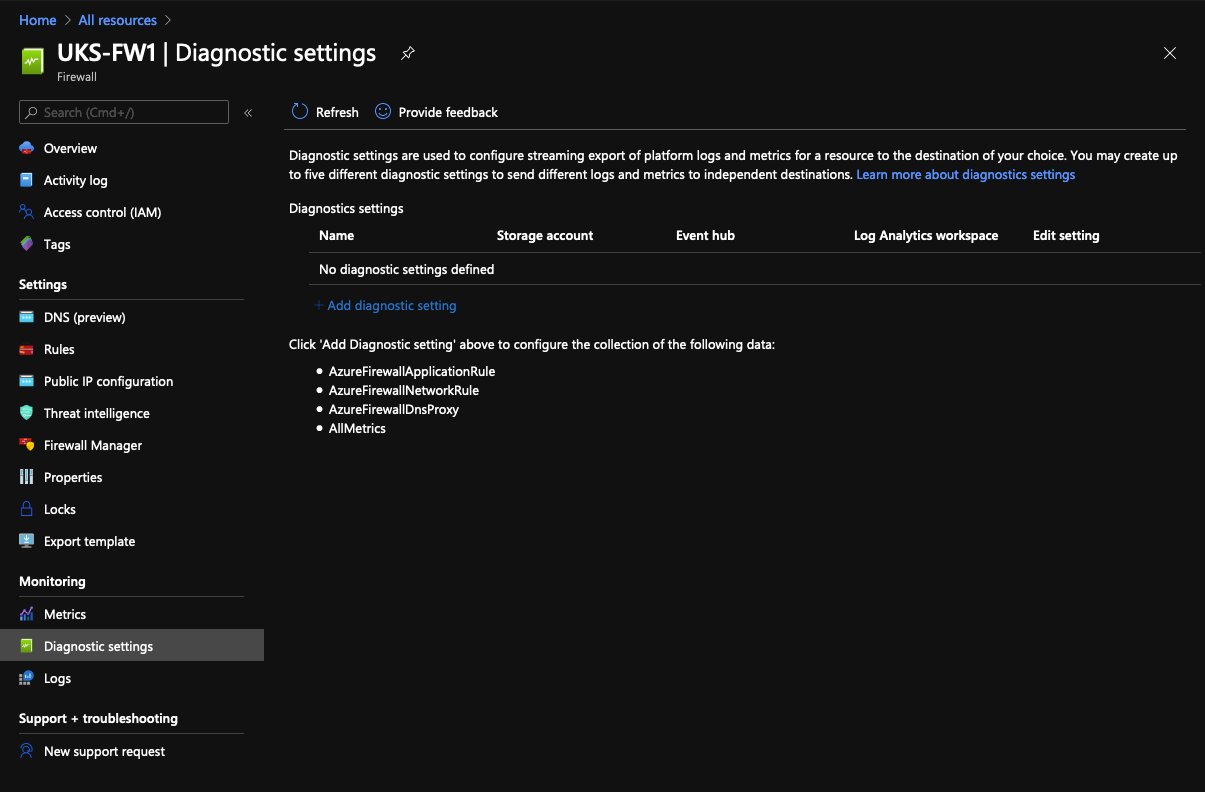The height and width of the screenshot is (792, 1205).
Task: Click the Monitoring section heading
Action: click(x=52, y=581)
